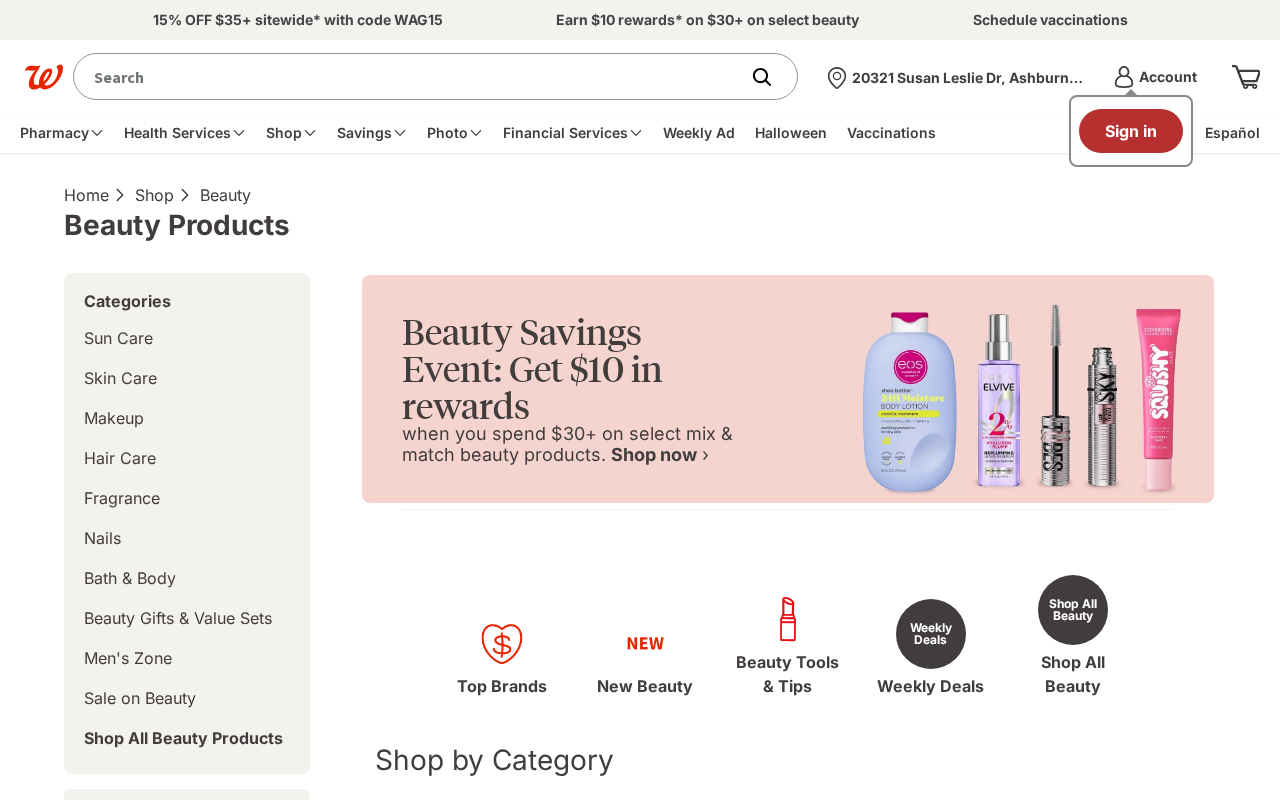
Task: Select Men's Zone category
Action: coord(128,658)
